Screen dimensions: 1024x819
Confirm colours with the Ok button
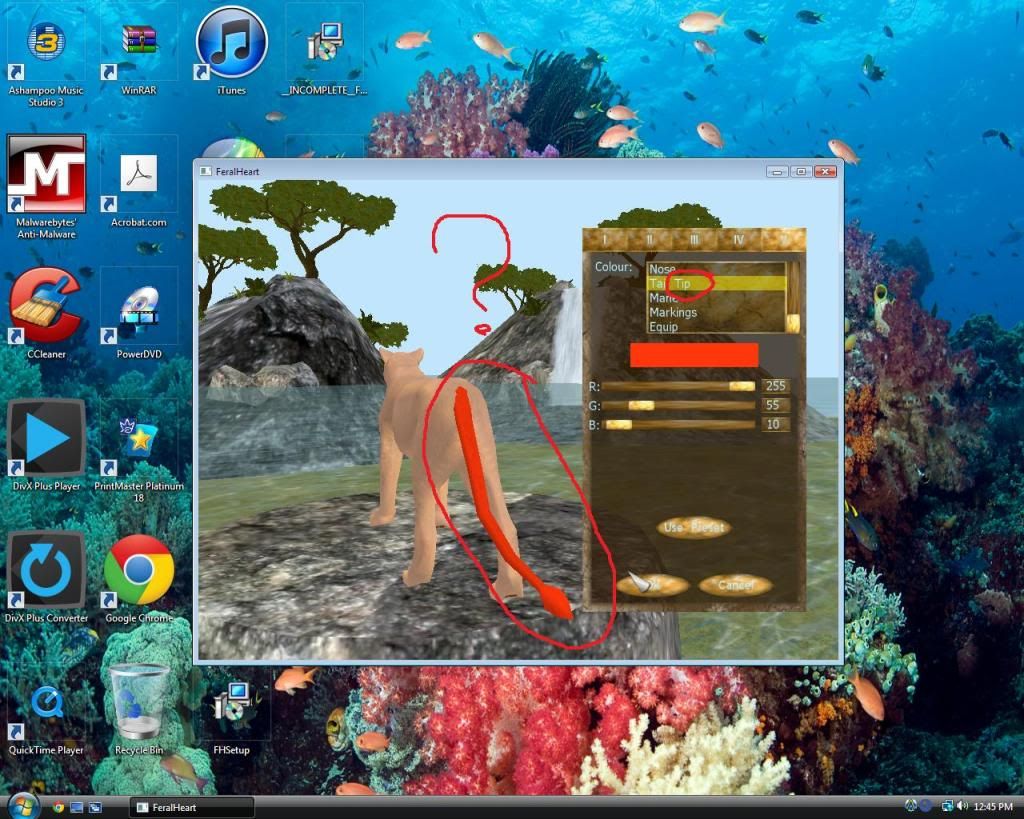[652, 585]
